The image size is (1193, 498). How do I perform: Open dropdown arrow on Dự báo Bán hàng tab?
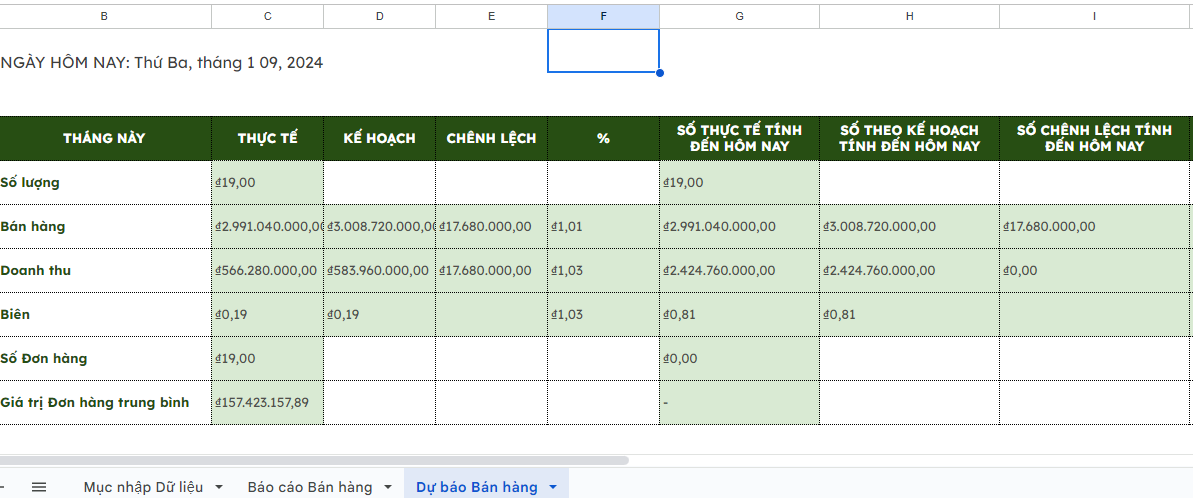click(x=553, y=487)
